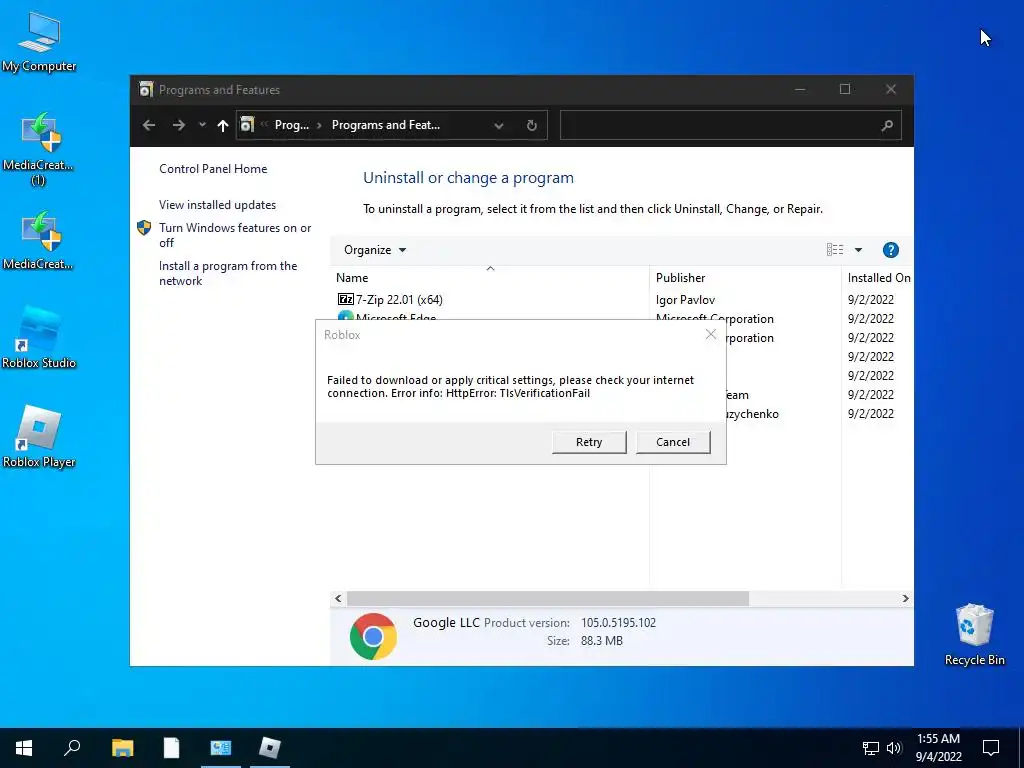Screen dimensions: 1024x768
Task: Open the Organize dropdown menu
Action: [375, 250]
